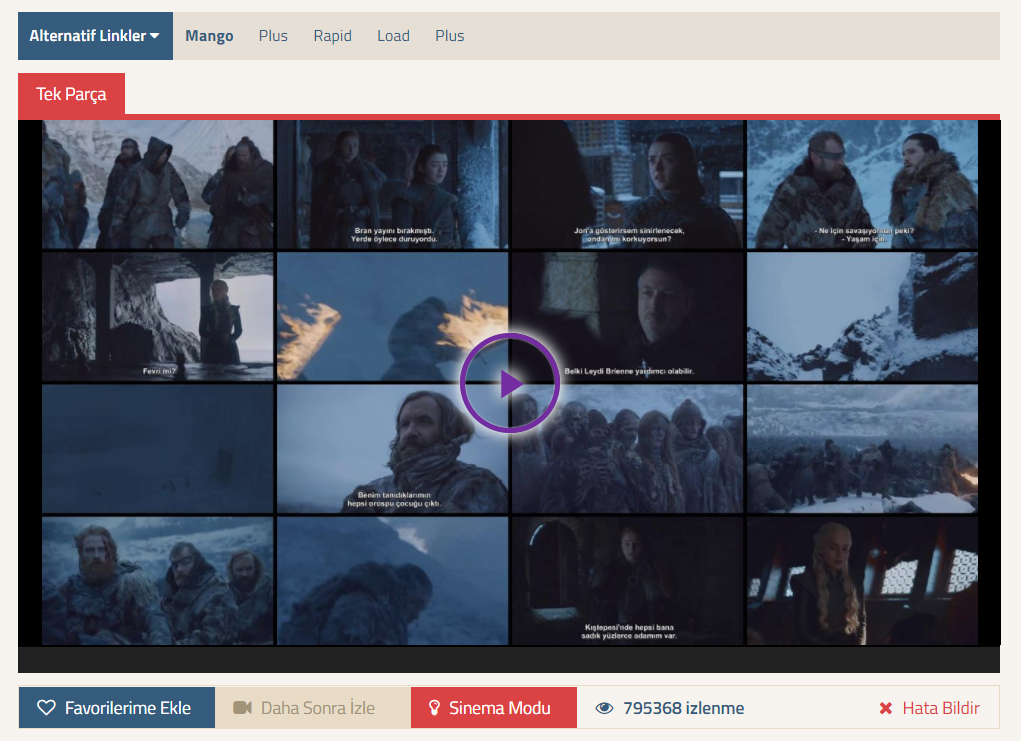Select the first Plus source after Mango
This screenshot has width=1021, height=741.
coord(273,36)
